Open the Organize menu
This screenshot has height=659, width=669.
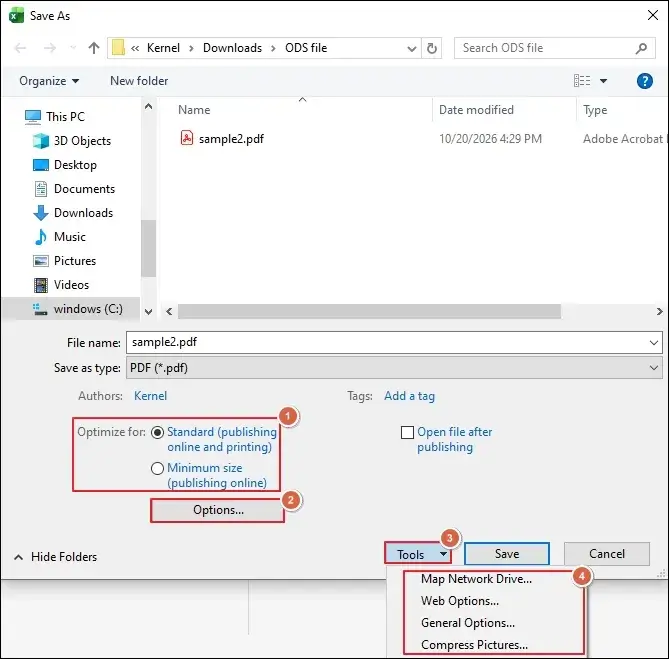pyautogui.click(x=49, y=81)
